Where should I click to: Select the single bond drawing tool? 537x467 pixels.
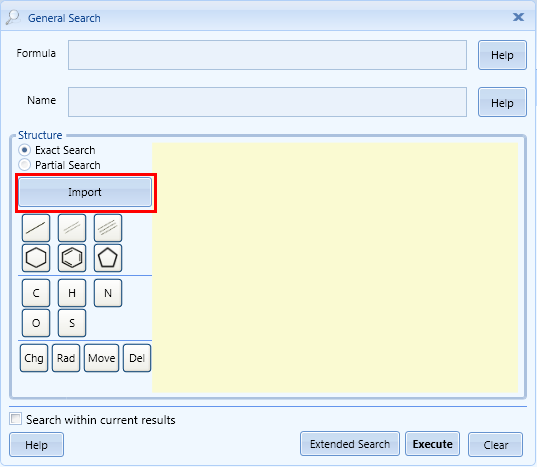(36, 228)
